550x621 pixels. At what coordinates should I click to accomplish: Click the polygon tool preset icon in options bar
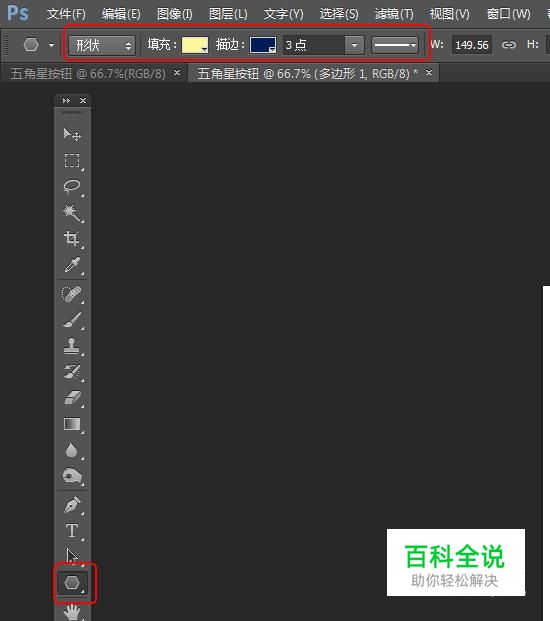pos(31,44)
